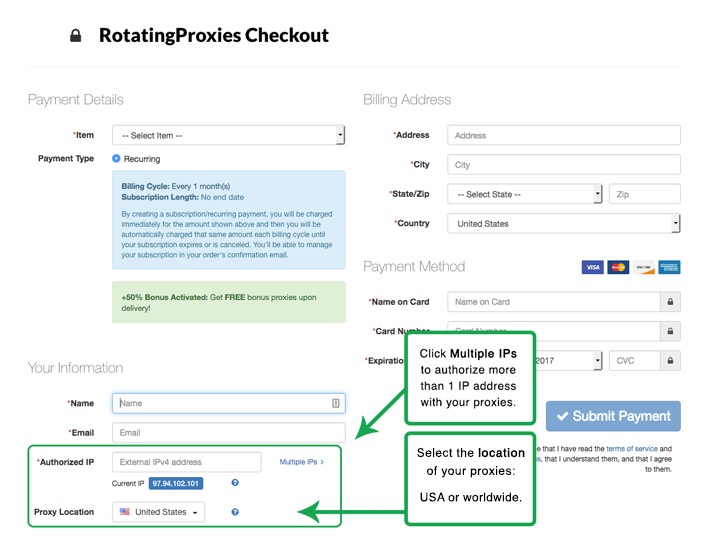715x546 pixels.
Task: Focus the External IPv4 address field
Action: pyautogui.click(x=187, y=462)
